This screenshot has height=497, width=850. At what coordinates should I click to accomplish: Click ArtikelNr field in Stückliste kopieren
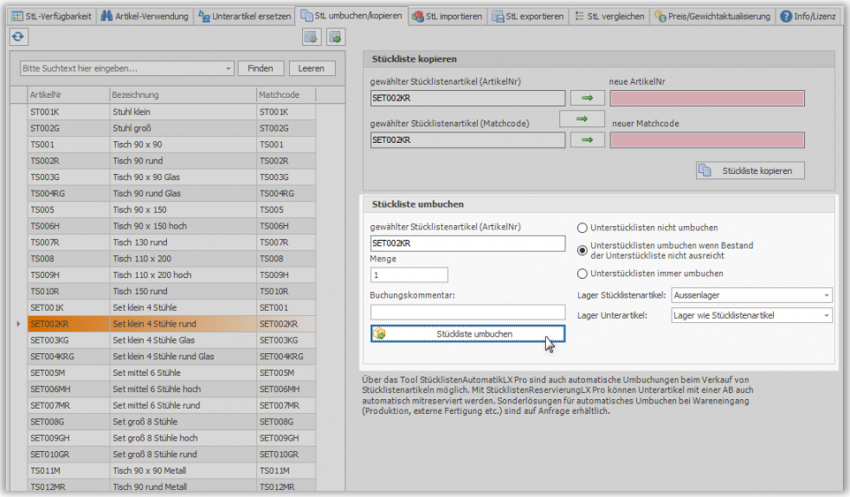point(467,98)
